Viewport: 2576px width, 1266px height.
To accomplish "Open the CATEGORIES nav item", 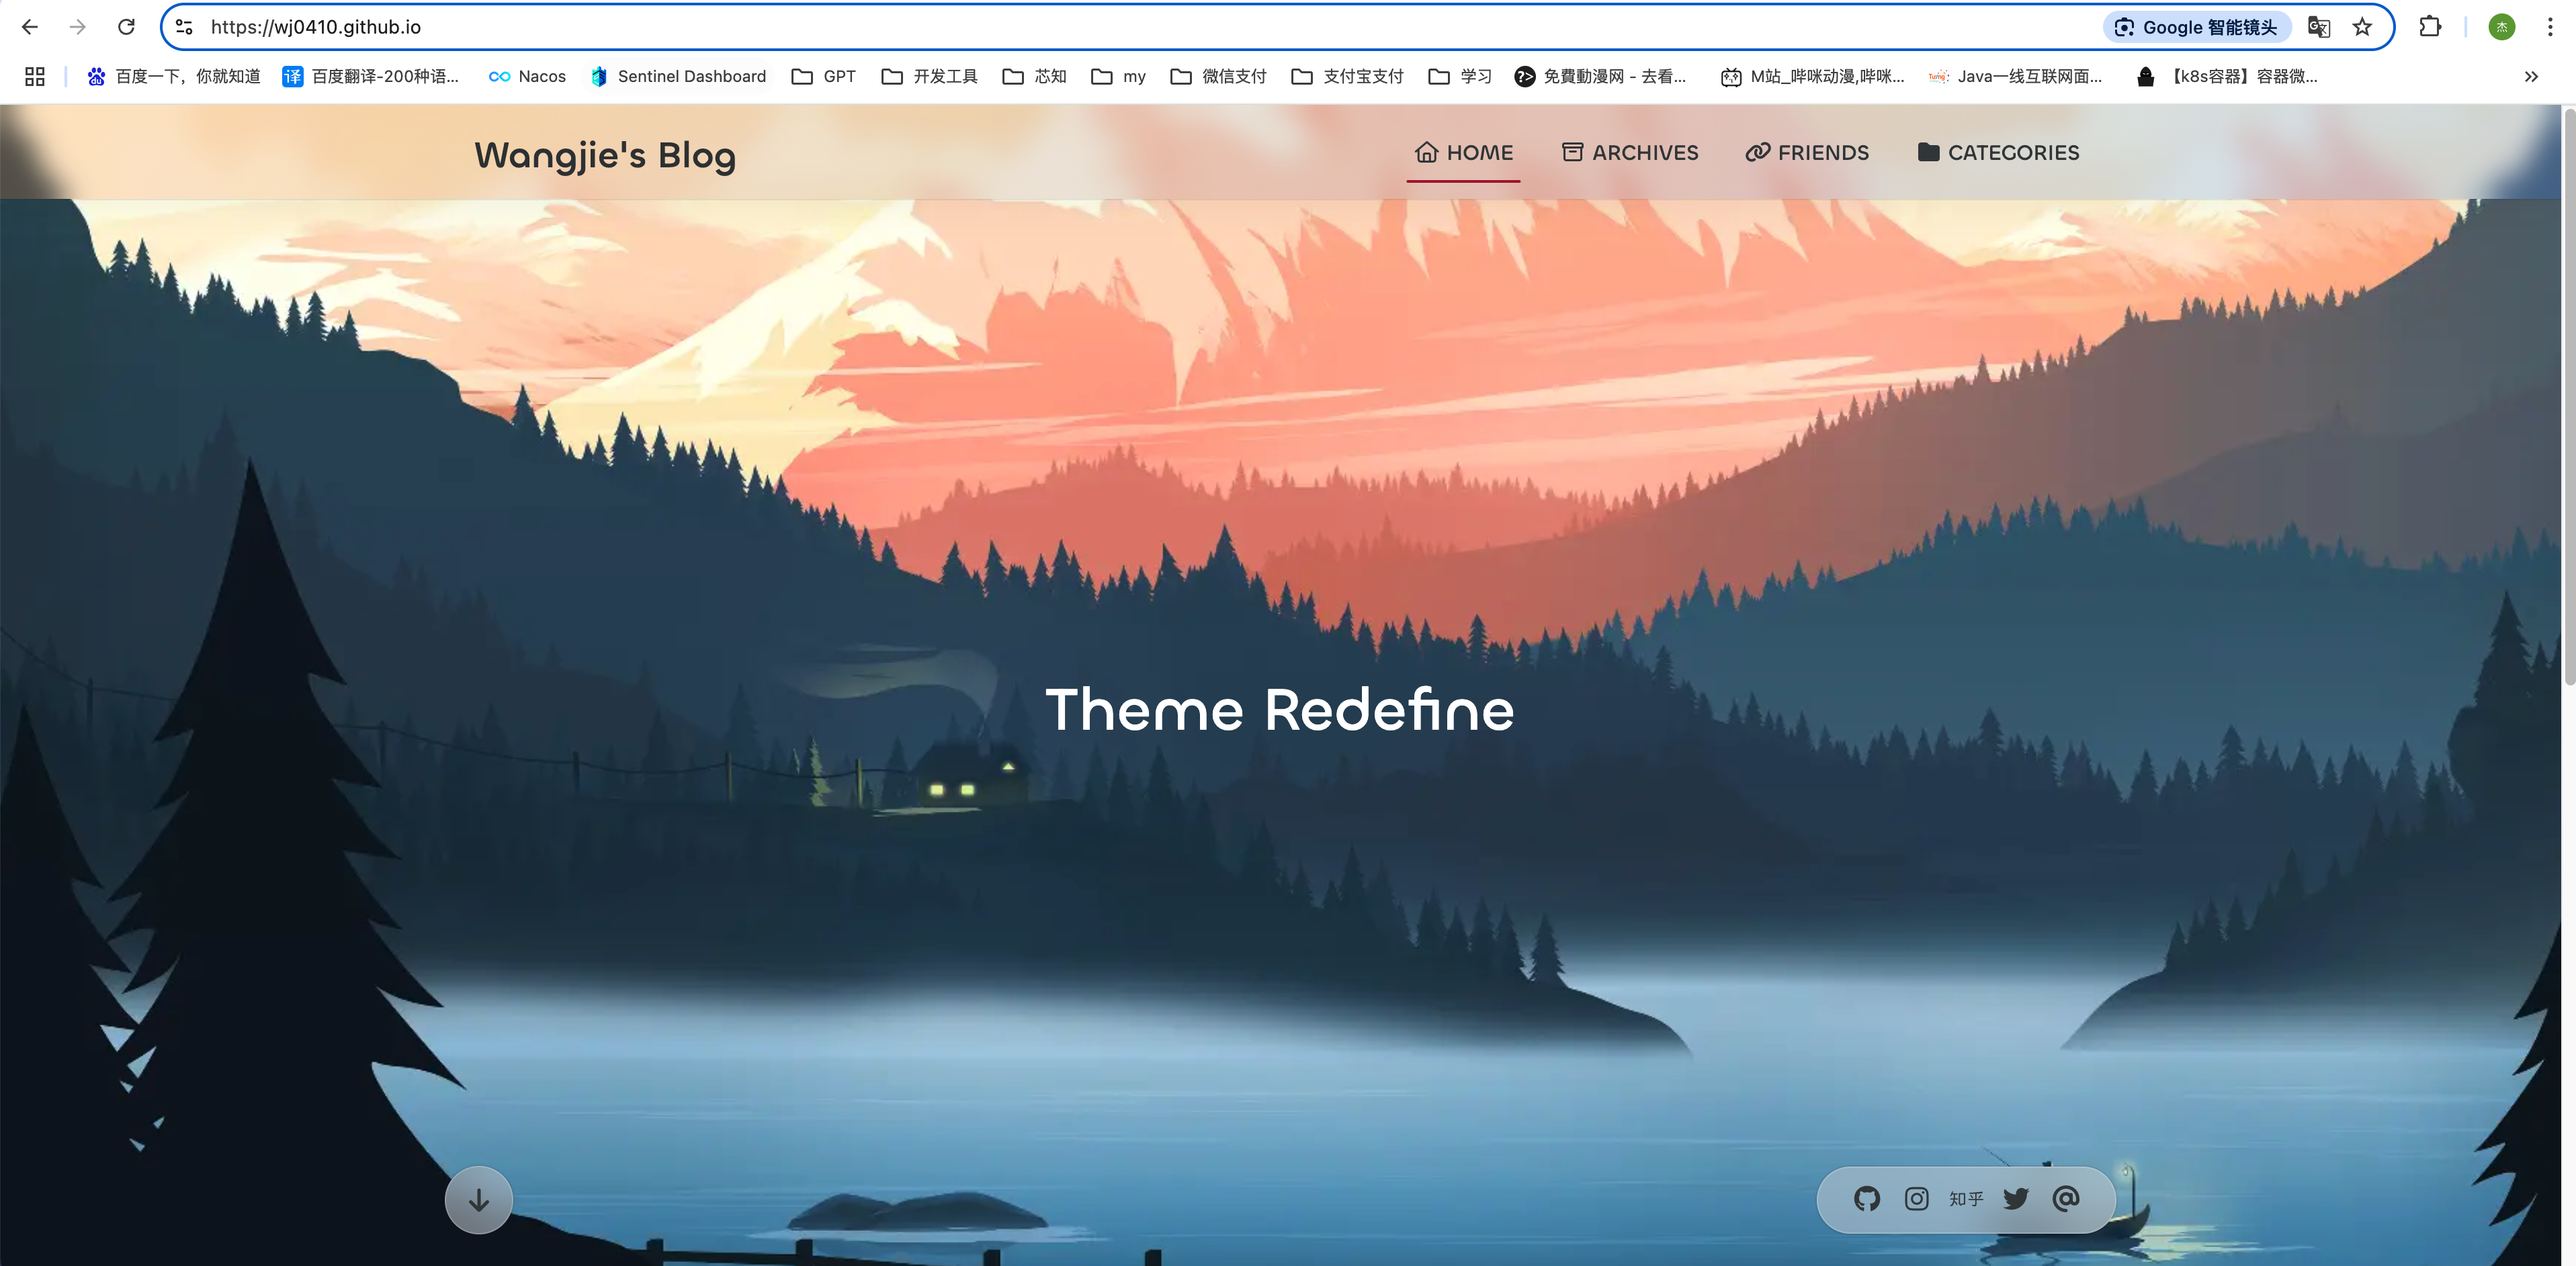I will pyautogui.click(x=1998, y=152).
